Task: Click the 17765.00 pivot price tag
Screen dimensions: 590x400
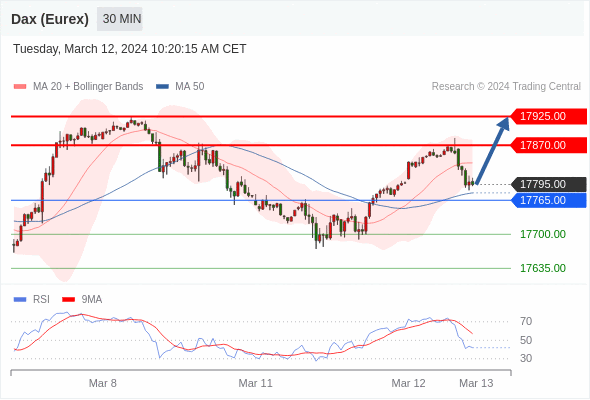Action: pos(548,200)
